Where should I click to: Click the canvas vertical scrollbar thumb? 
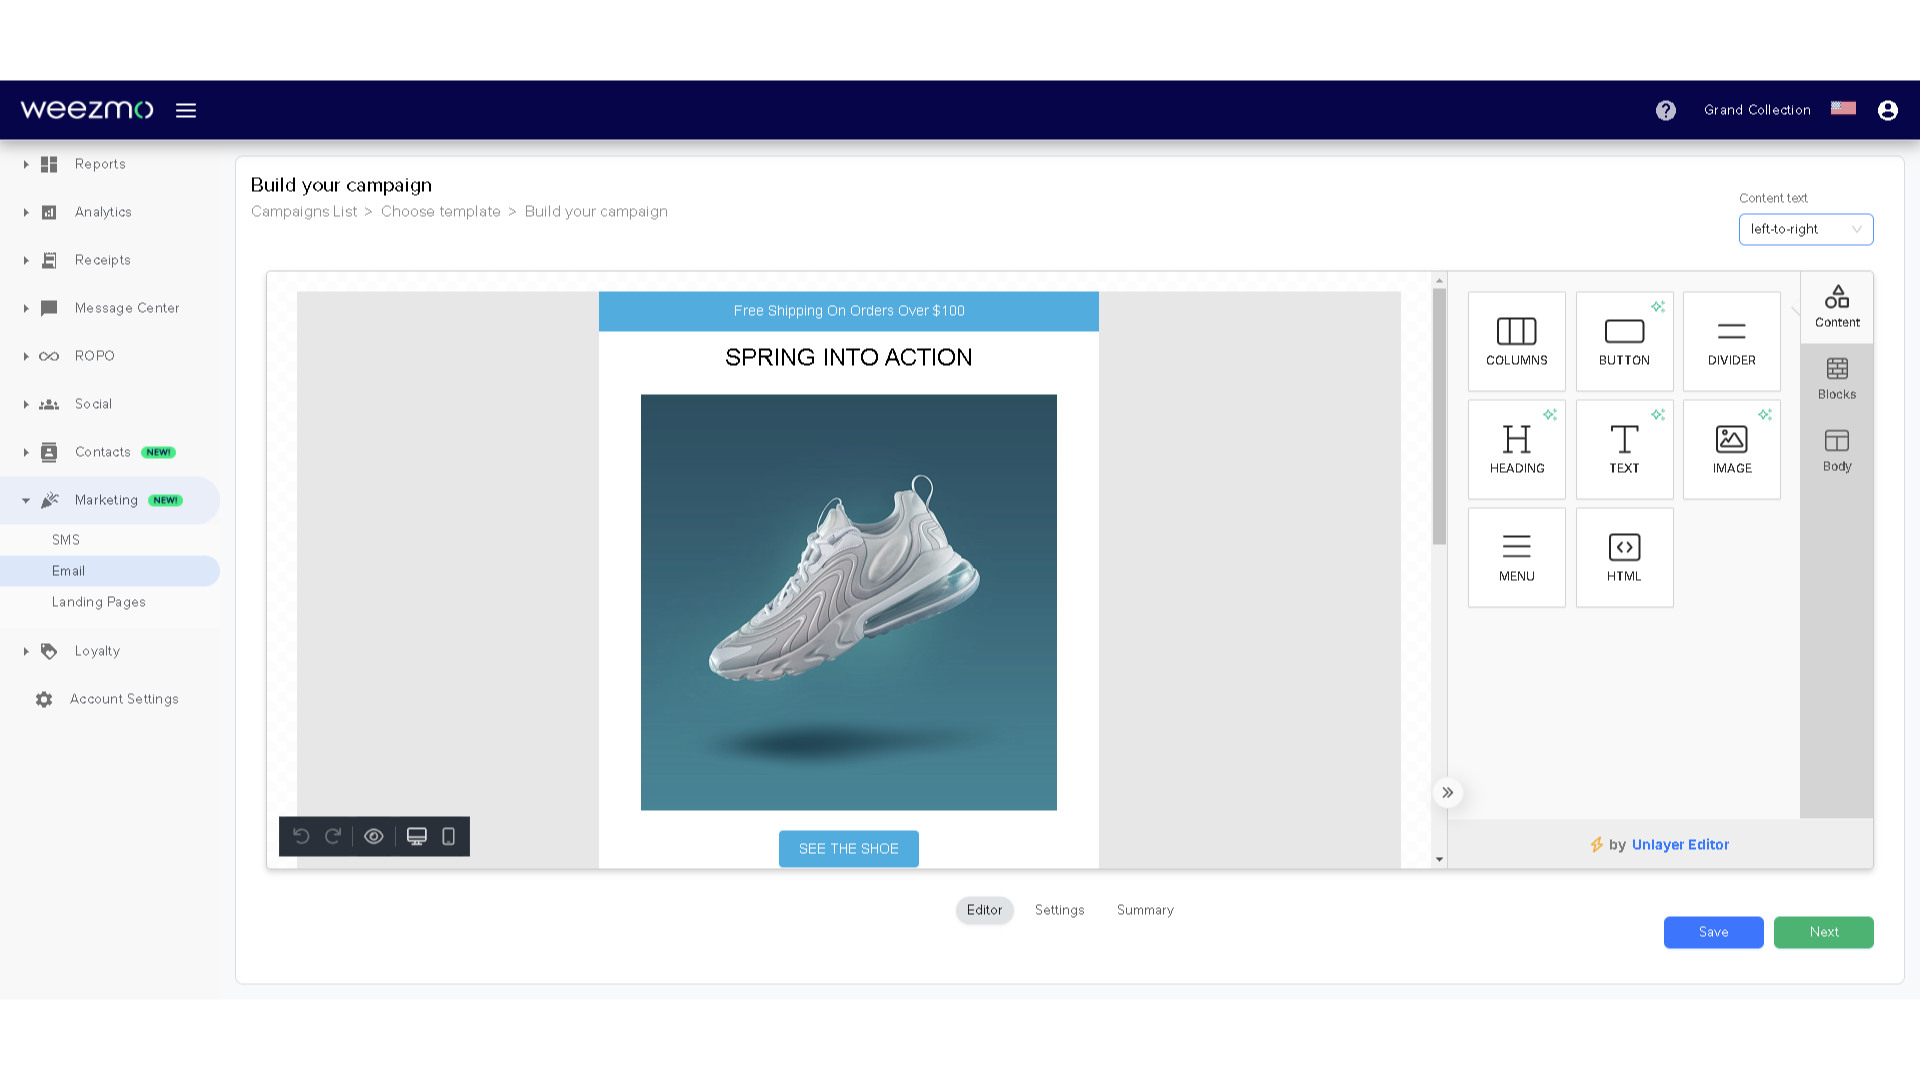1439,417
